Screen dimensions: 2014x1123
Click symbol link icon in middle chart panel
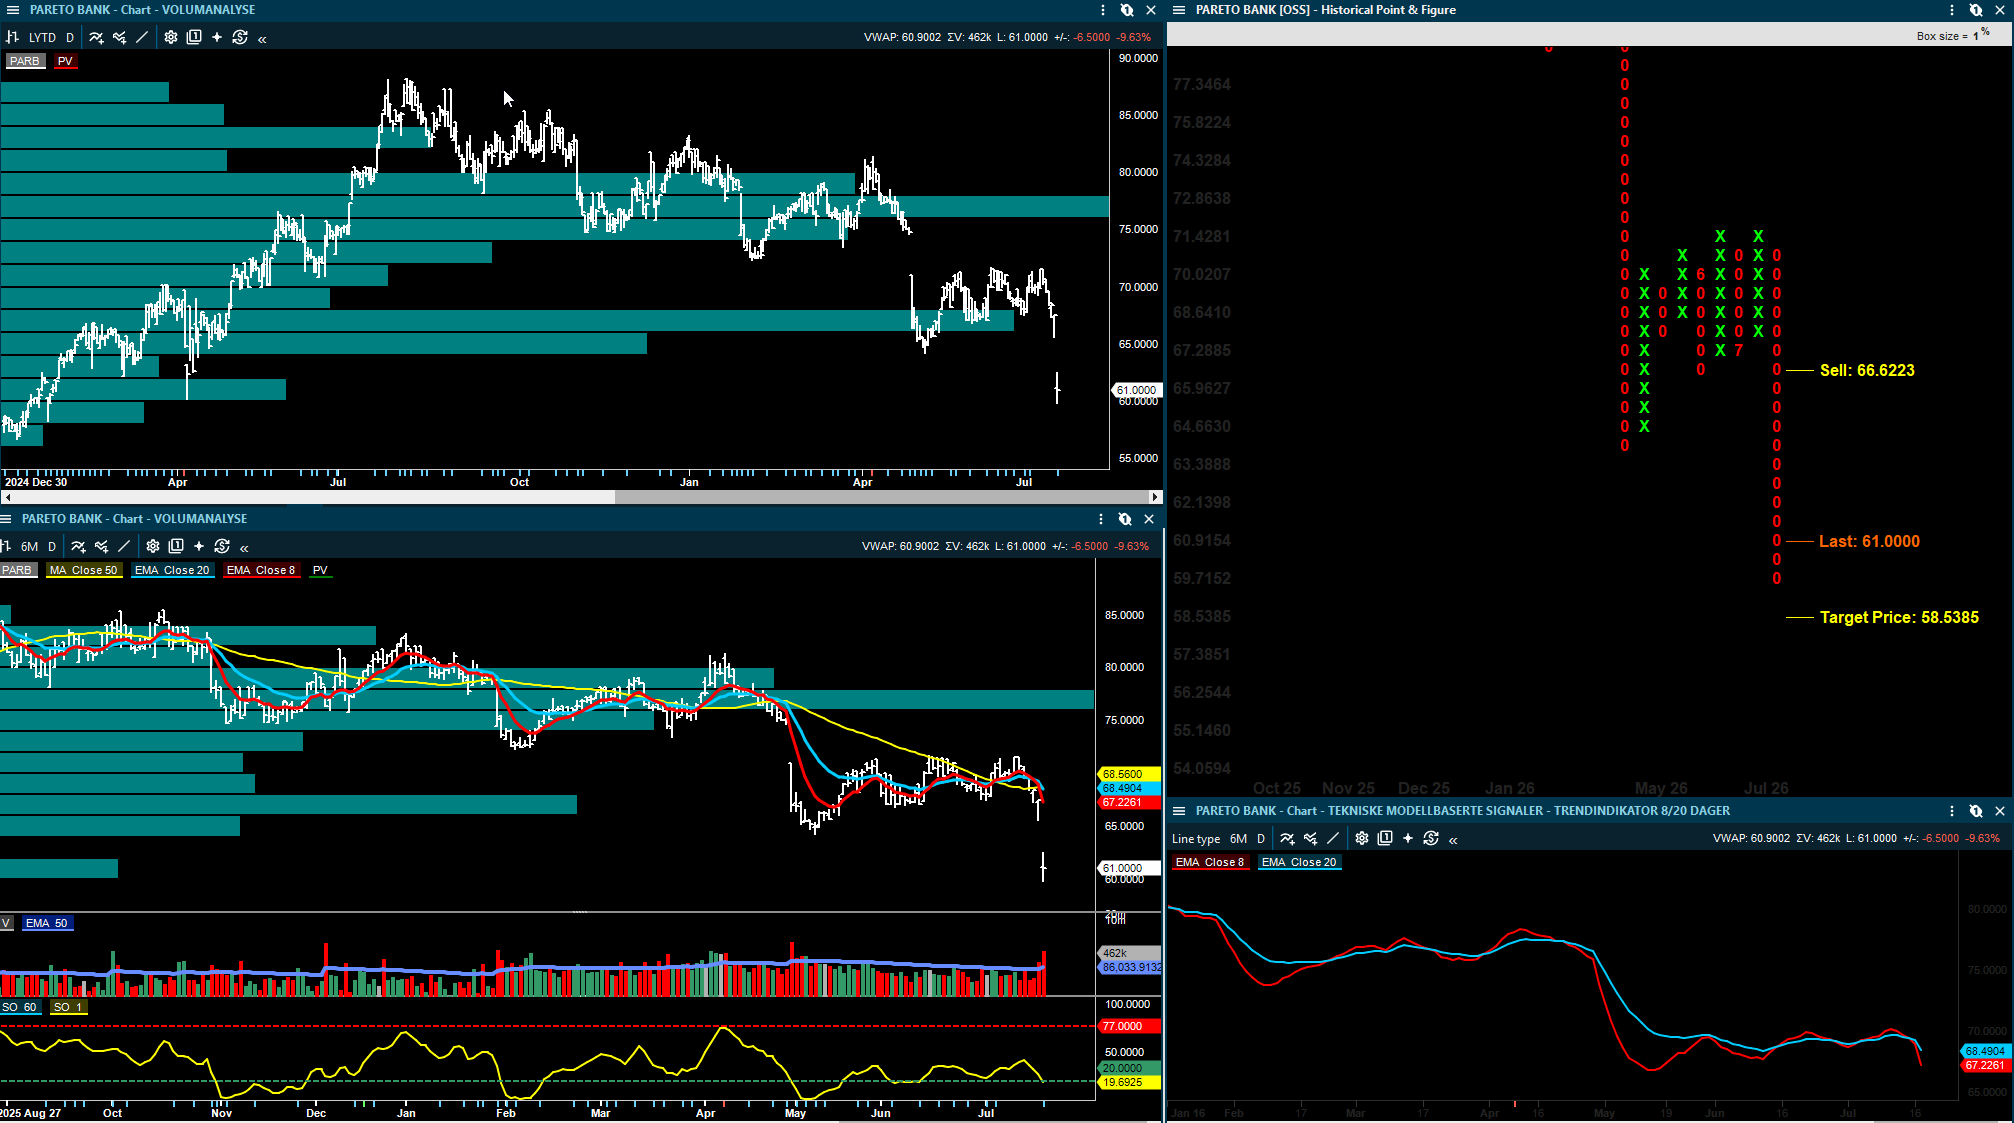click(x=1125, y=519)
